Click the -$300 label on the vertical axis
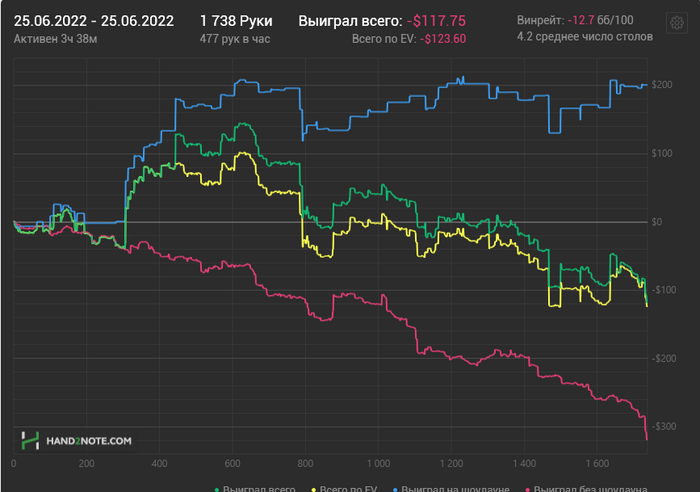Image resolution: width=700 pixels, height=492 pixels. tap(664, 426)
